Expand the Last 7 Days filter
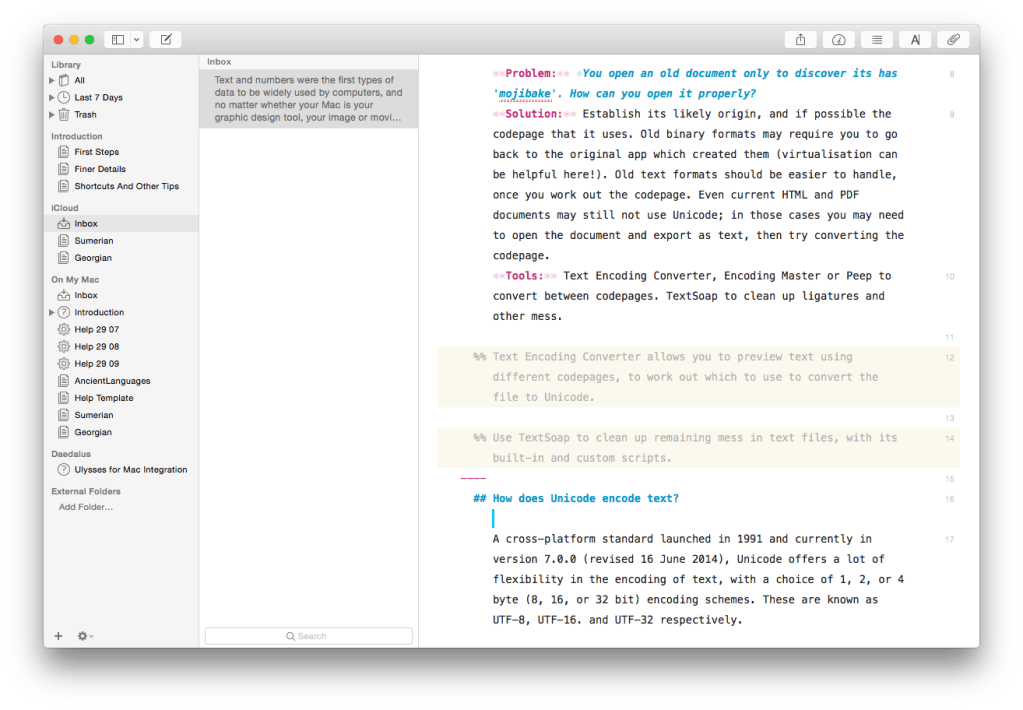 coord(52,97)
